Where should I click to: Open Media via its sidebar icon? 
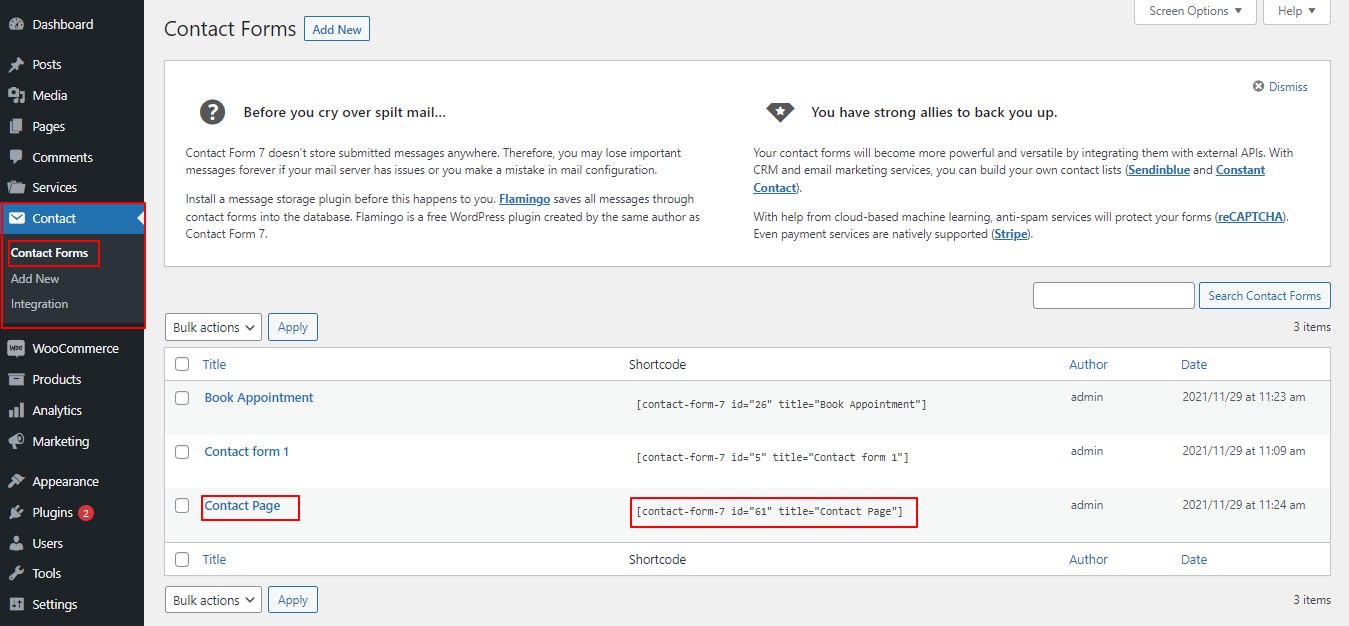[x=16, y=95]
